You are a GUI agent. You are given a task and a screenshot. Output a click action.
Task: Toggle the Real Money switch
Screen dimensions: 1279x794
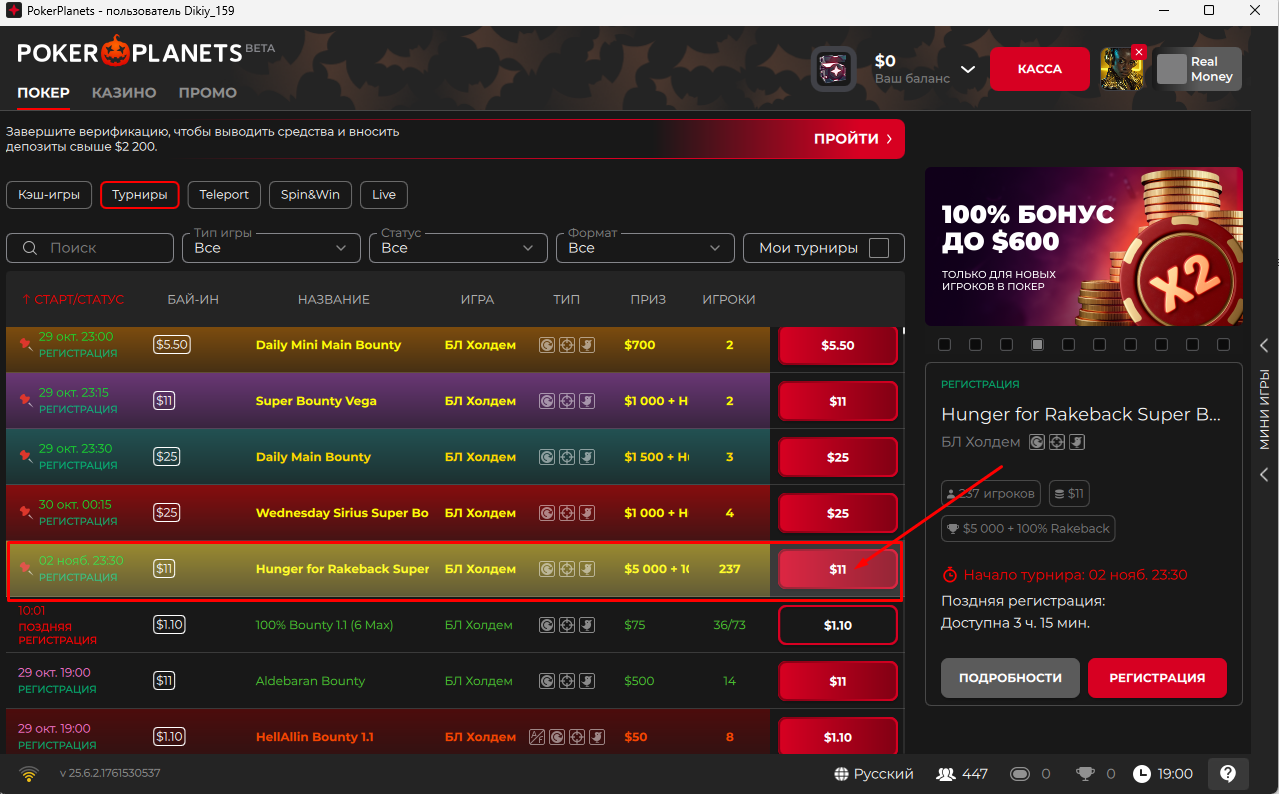pyautogui.click(x=1171, y=68)
